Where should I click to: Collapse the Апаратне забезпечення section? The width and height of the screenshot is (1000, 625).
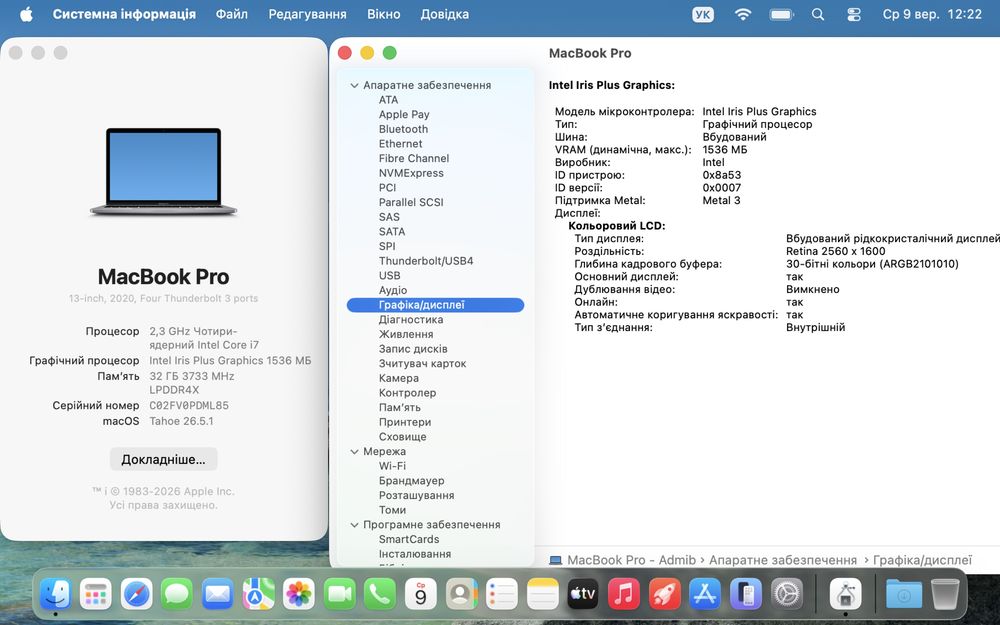pos(354,85)
